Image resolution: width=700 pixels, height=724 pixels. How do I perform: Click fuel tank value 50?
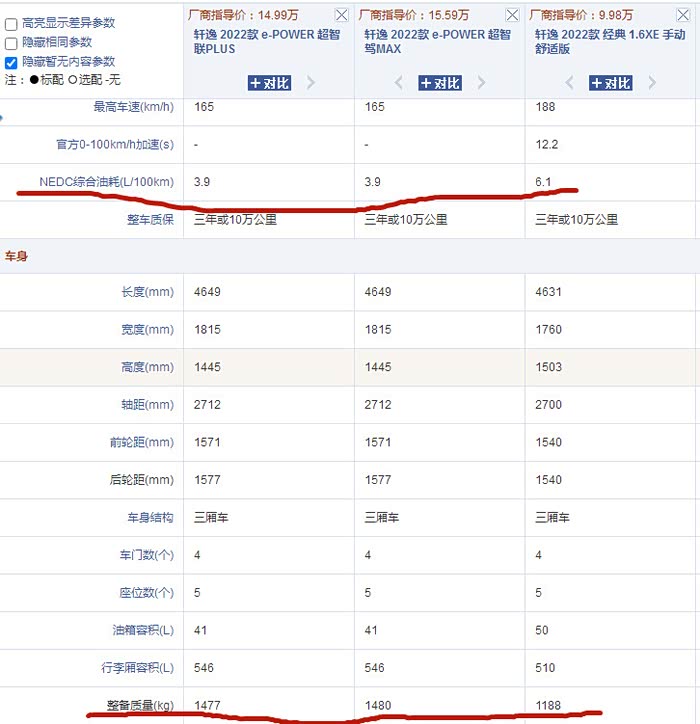click(542, 630)
